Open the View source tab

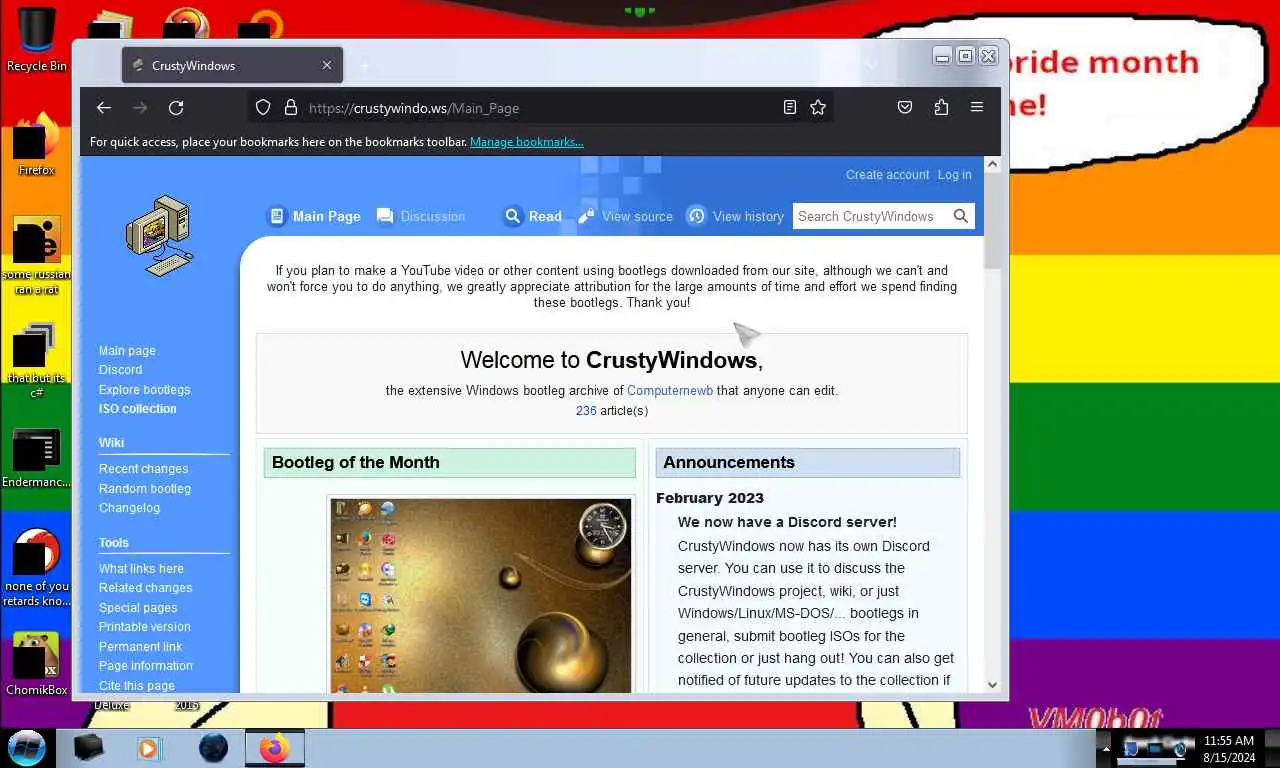pyautogui.click(x=625, y=216)
